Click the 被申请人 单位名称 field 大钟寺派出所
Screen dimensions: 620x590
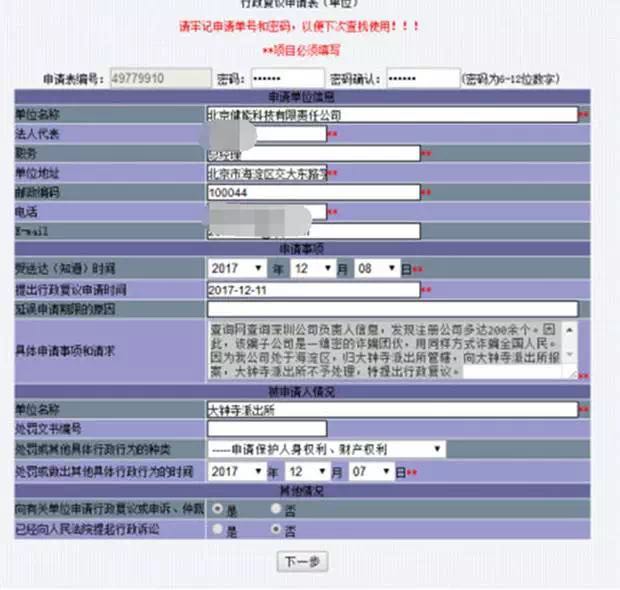coord(391,409)
